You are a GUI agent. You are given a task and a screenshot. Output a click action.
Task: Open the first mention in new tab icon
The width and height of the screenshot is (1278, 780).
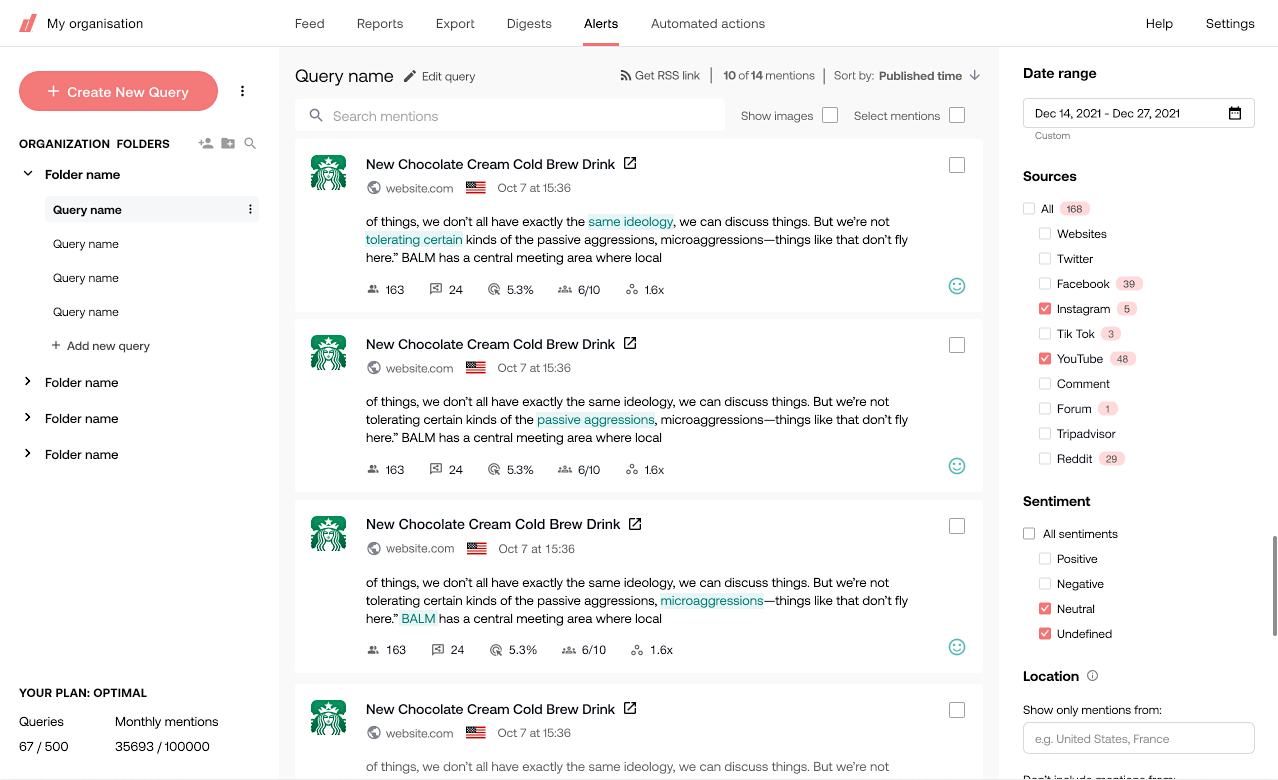coord(630,163)
